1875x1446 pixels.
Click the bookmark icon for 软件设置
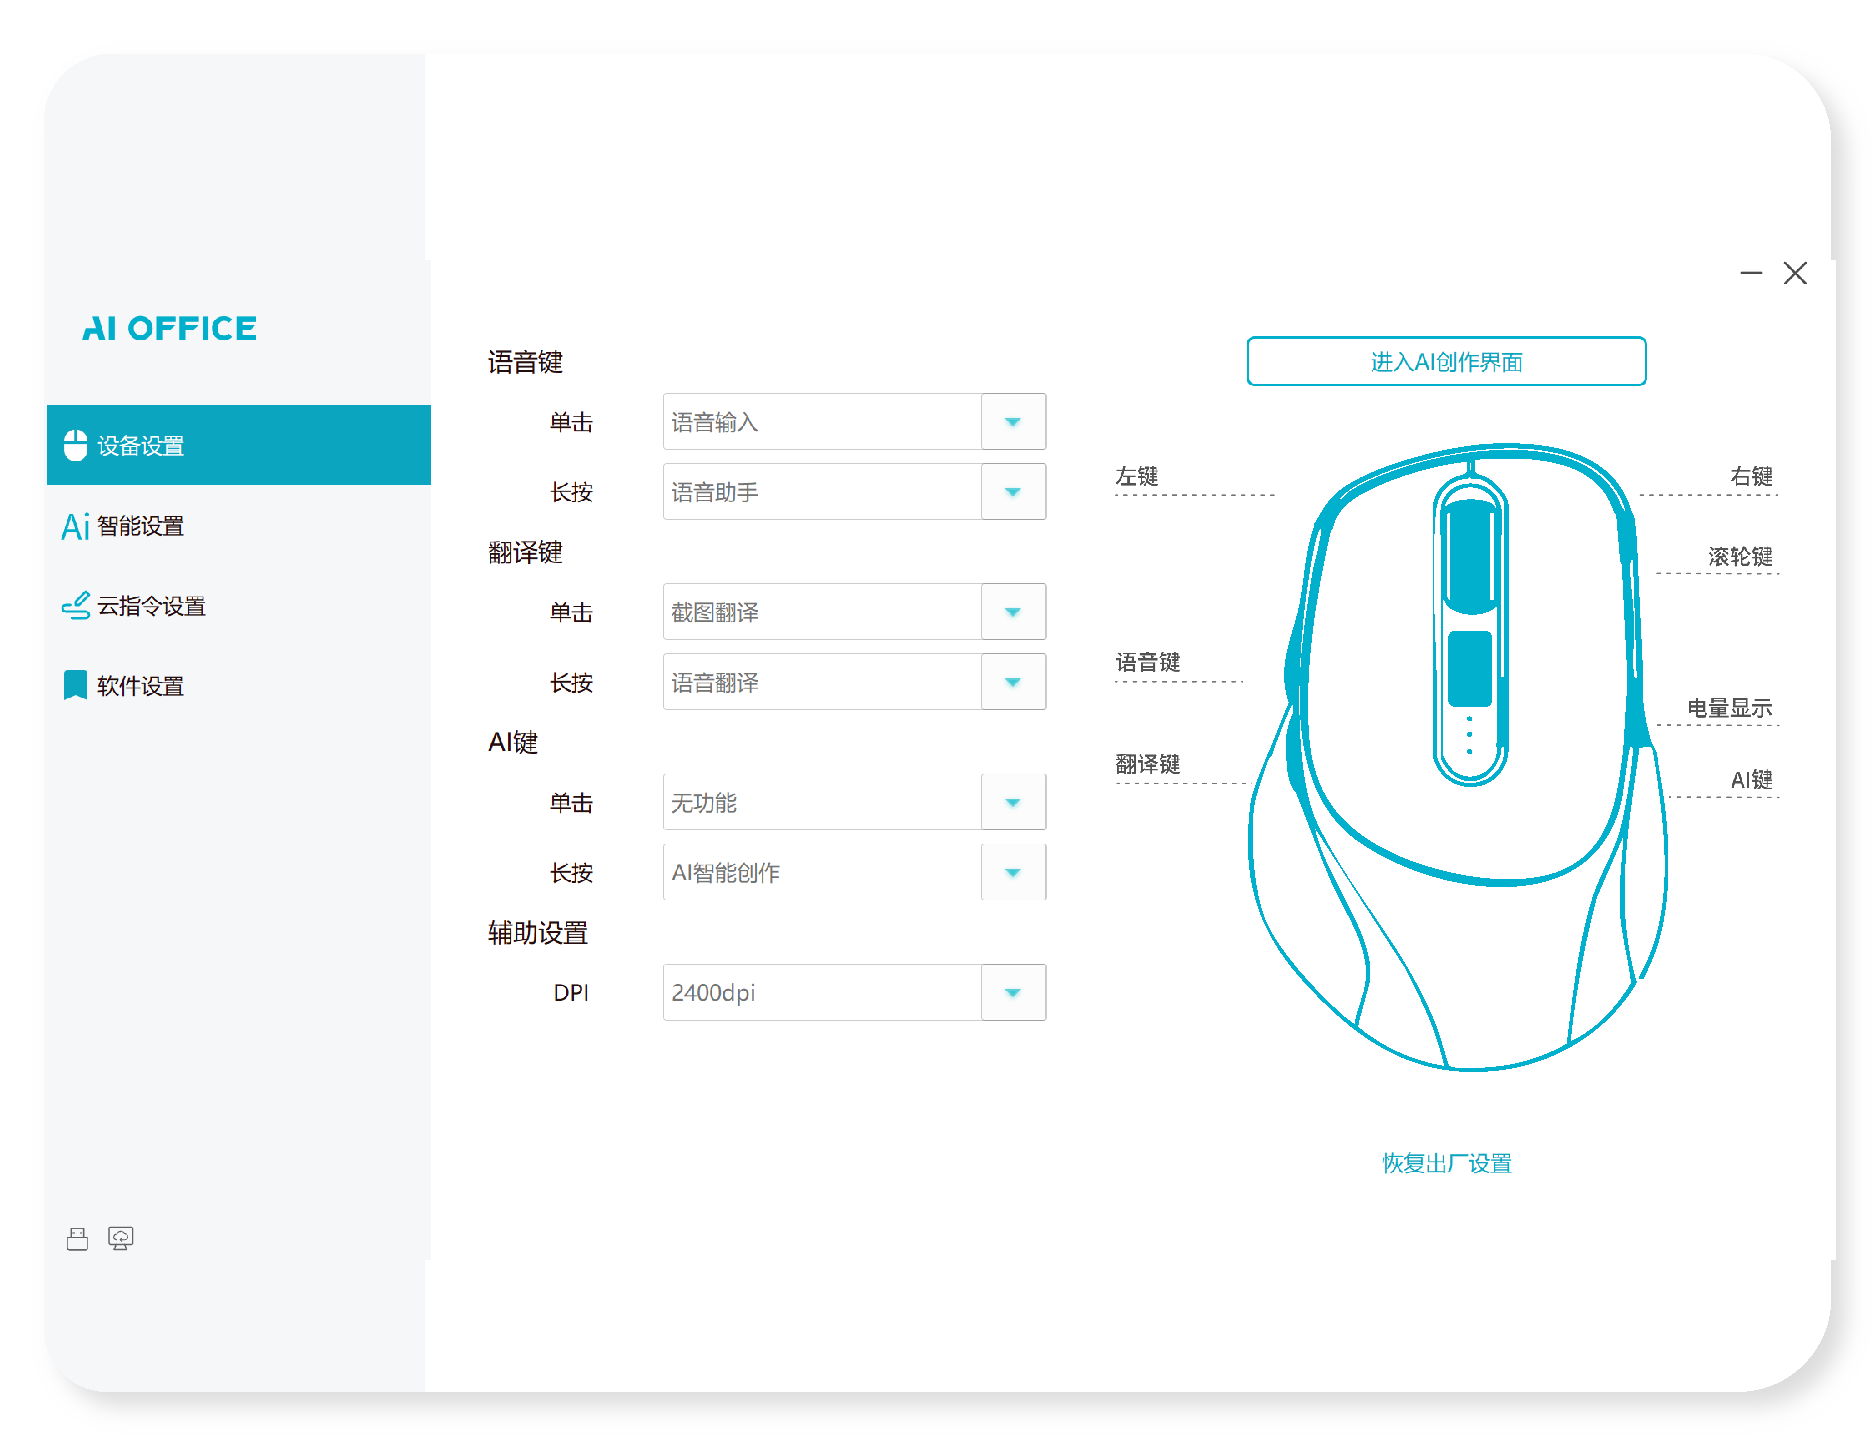(75, 685)
